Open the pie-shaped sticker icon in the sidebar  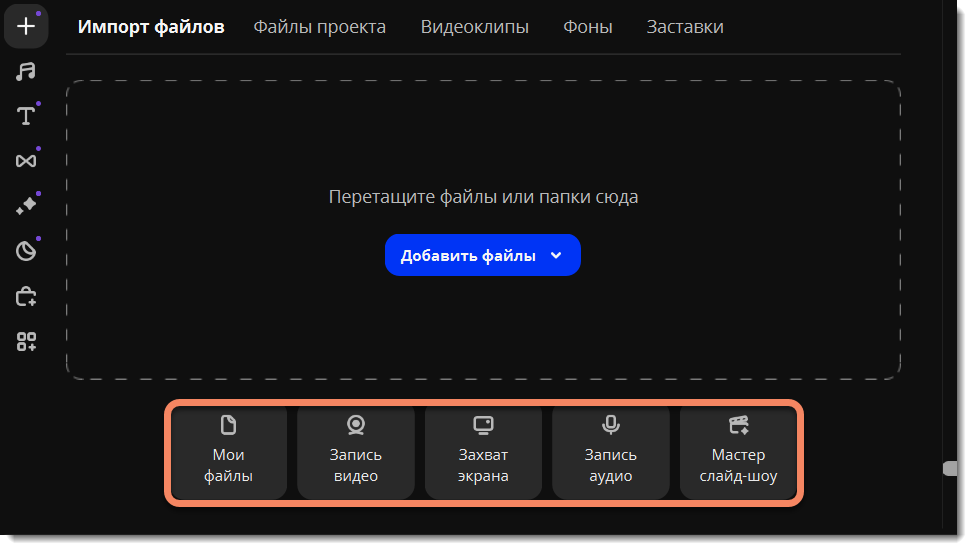click(26, 250)
